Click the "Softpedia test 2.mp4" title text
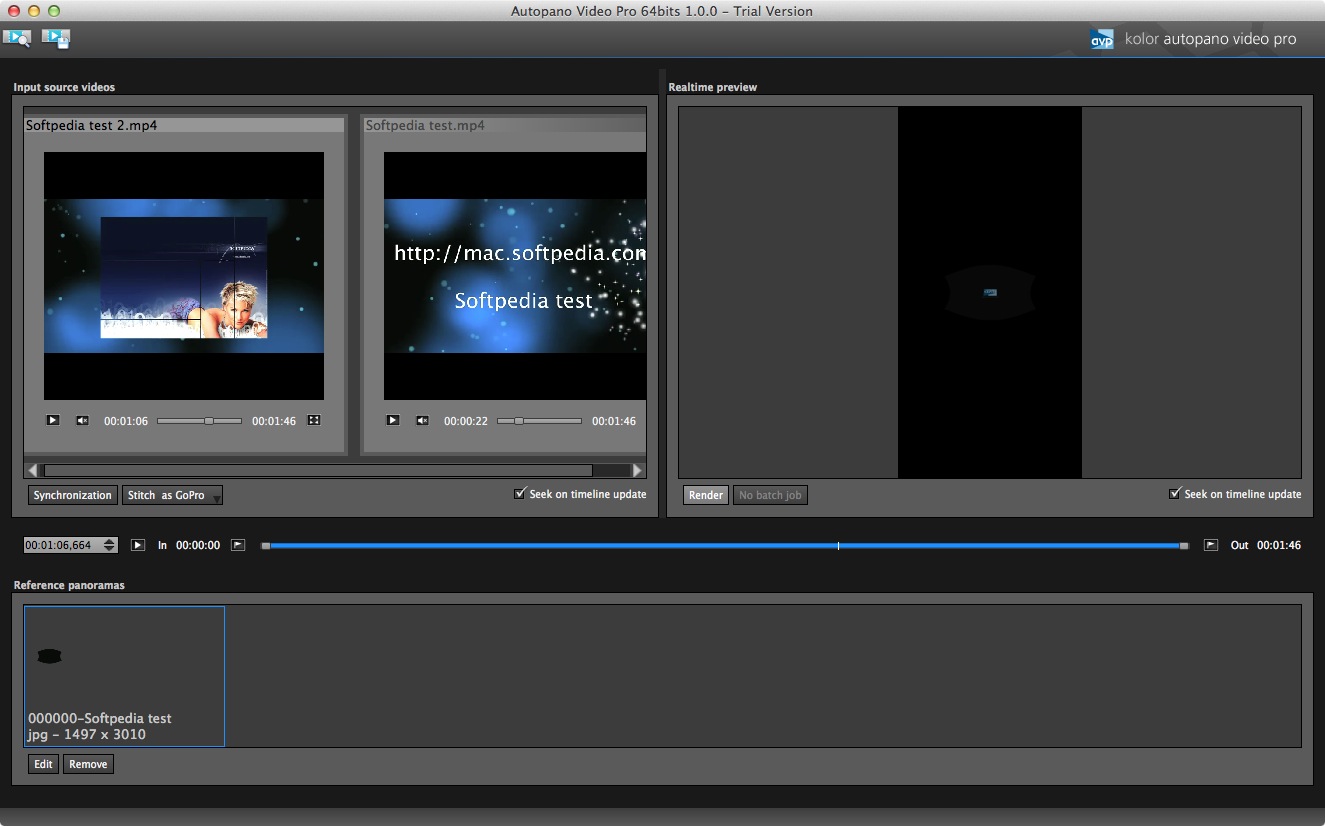The image size is (1325, 826). (92, 126)
